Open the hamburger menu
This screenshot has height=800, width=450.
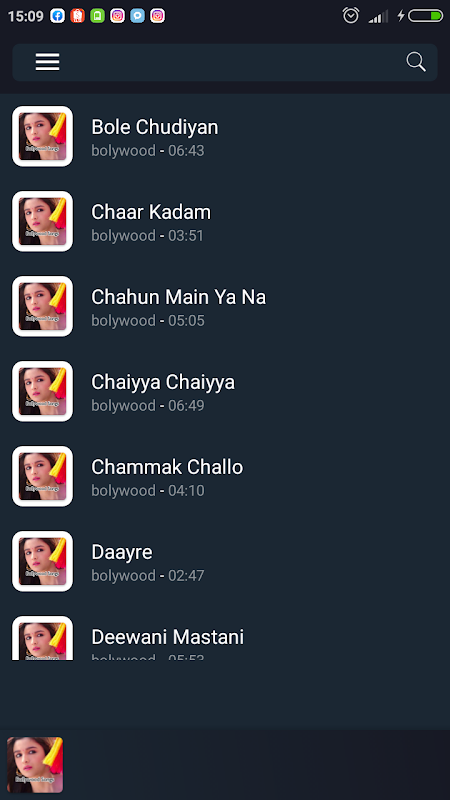click(47, 62)
